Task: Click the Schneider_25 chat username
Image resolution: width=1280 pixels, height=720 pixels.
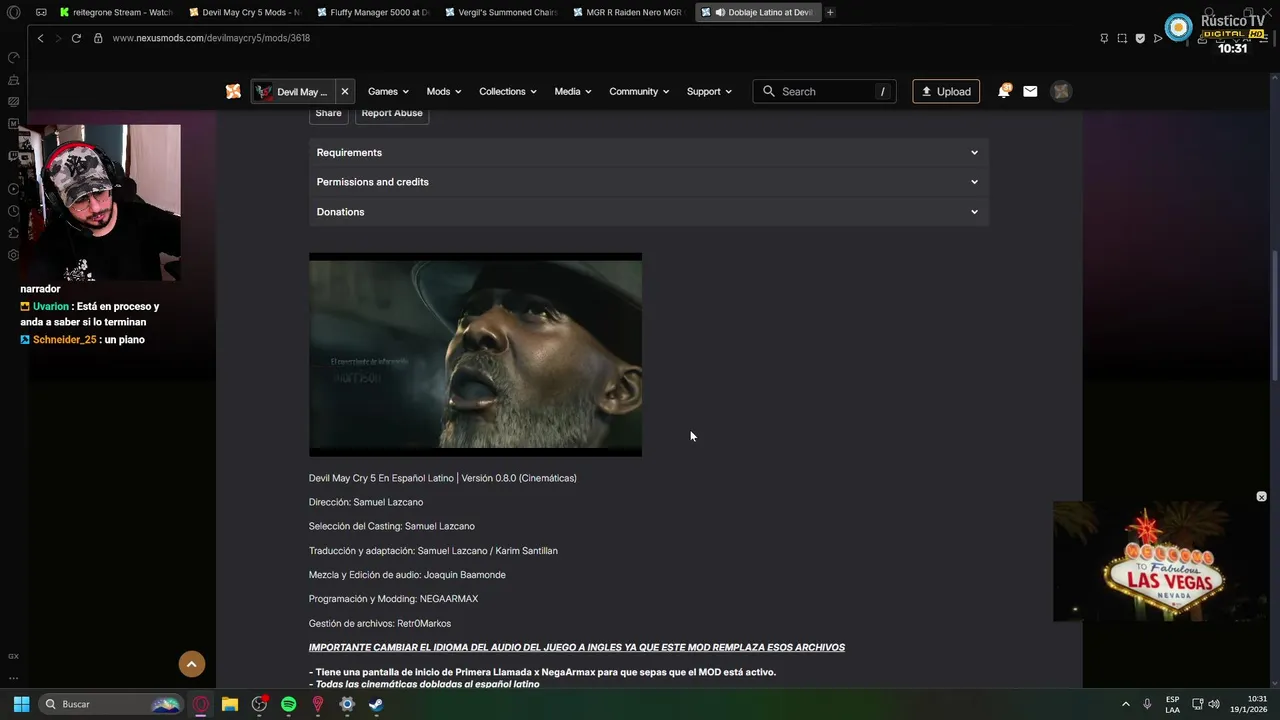Action: click(65, 340)
